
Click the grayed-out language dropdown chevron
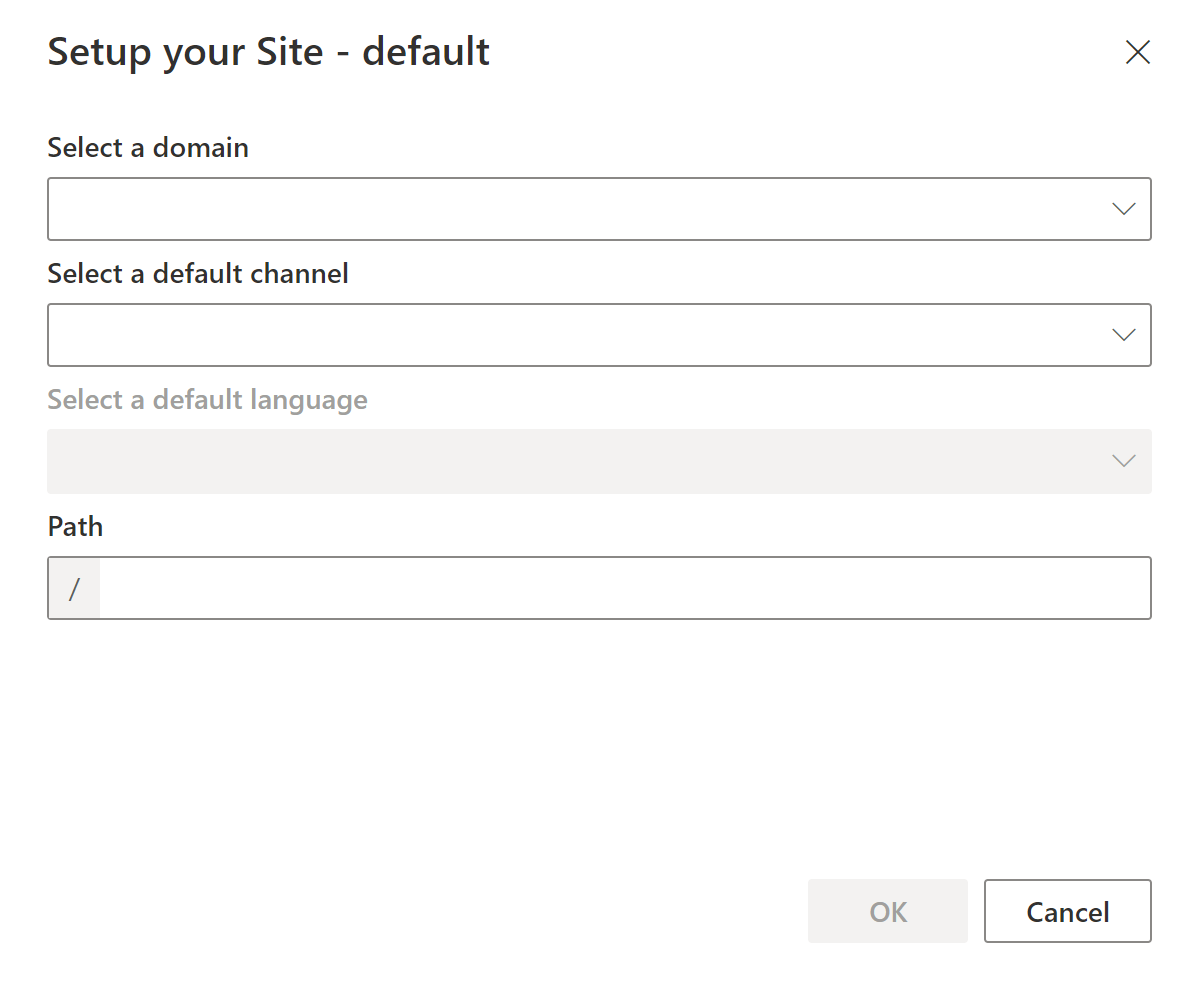[x=1124, y=461]
